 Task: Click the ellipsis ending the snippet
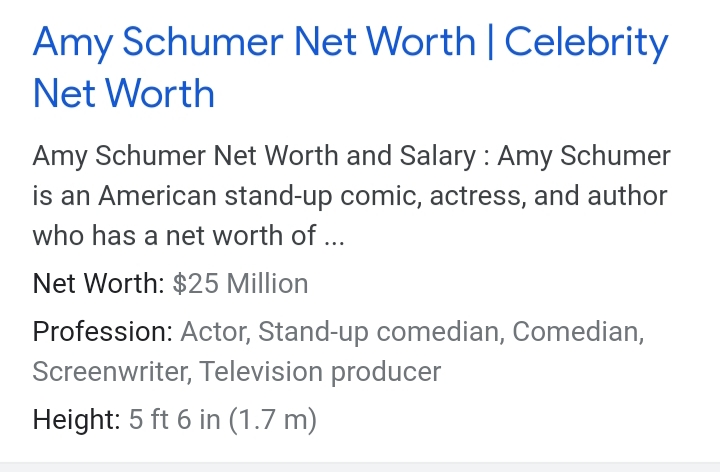coord(334,238)
